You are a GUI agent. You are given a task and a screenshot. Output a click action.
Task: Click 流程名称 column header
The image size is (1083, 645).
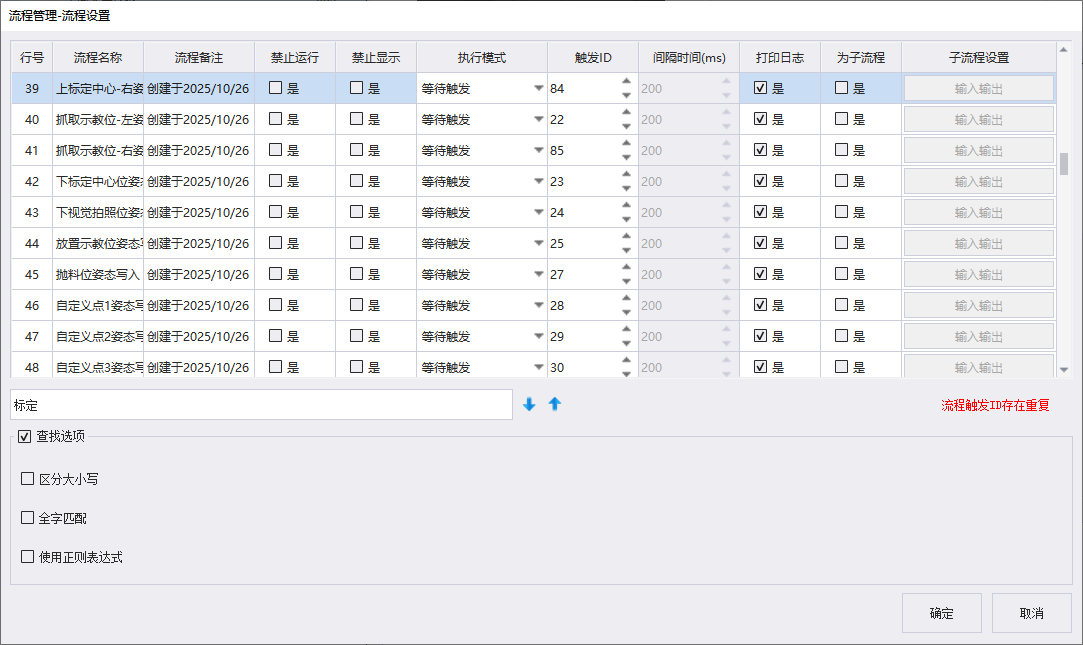pos(98,57)
